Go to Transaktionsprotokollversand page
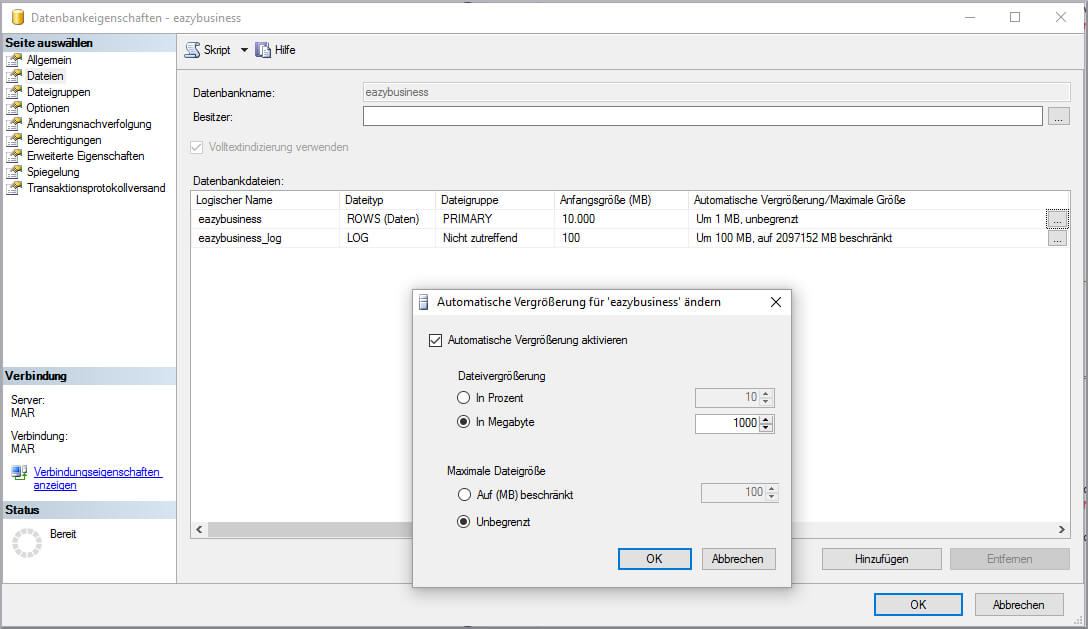The height and width of the screenshot is (629, 1088). coord(96,188)
